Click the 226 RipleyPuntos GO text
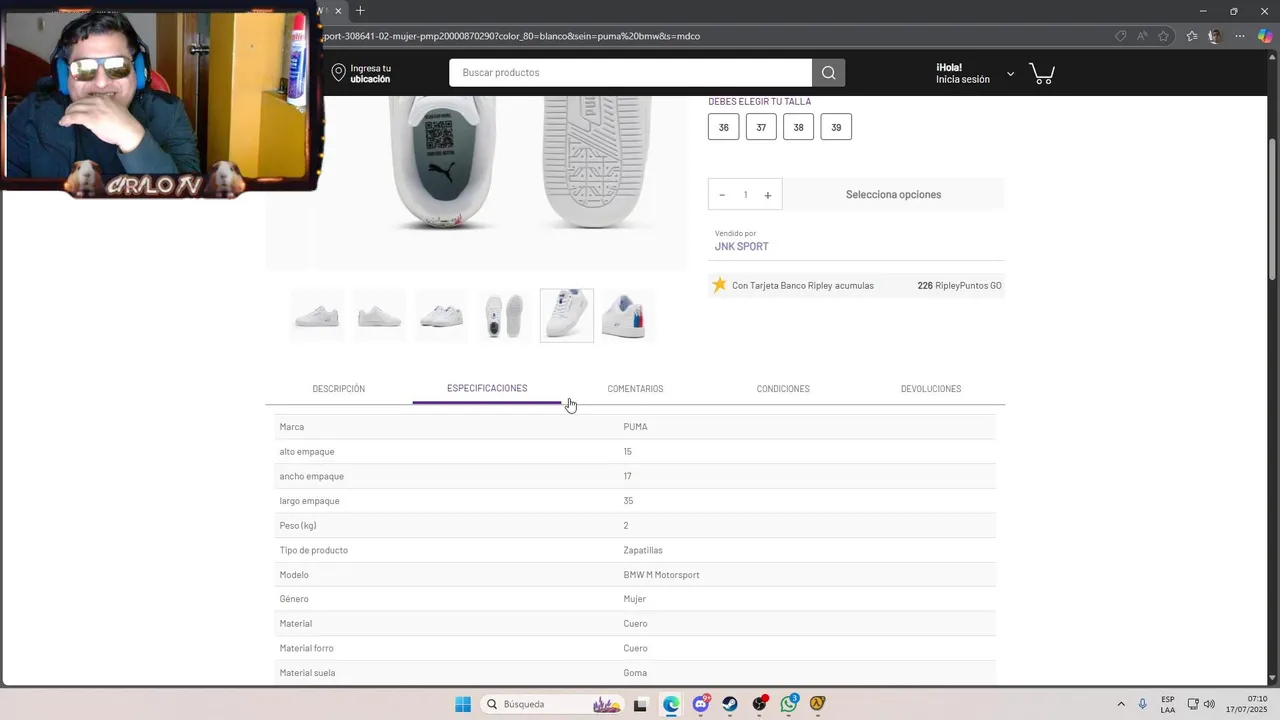Viewport: 1280px width, 720px height. tap(959, 286)
